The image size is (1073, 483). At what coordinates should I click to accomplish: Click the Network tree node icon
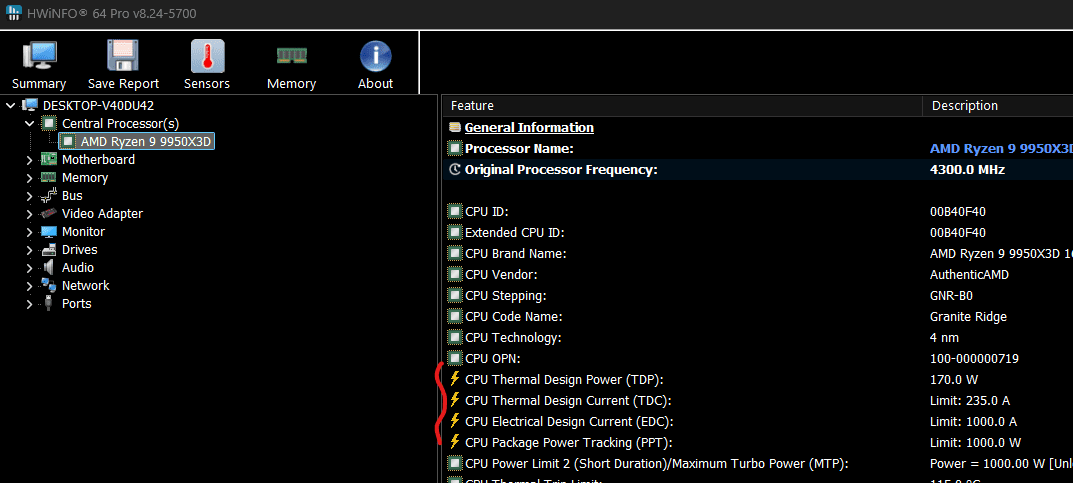point(49,285)
